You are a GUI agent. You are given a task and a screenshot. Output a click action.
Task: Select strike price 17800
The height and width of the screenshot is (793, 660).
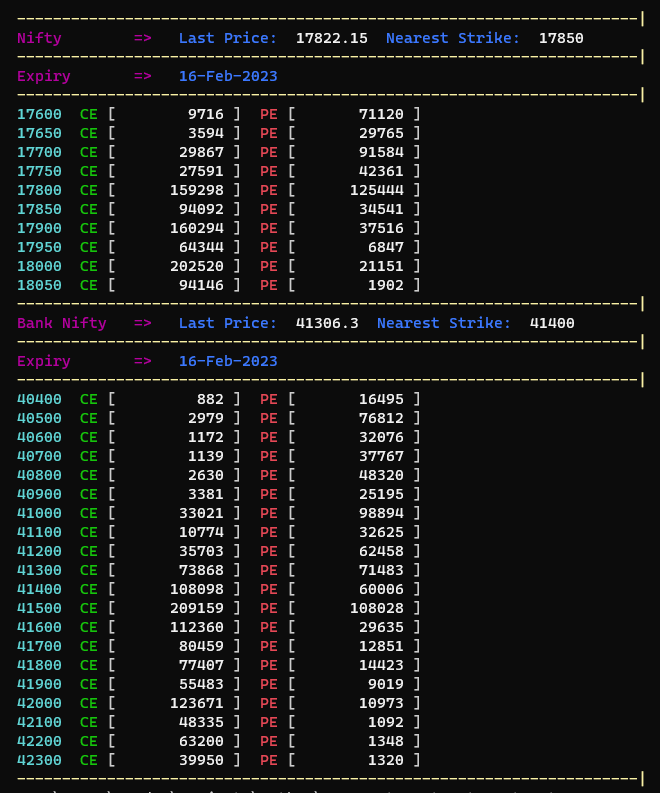click(x=39, y=190)
